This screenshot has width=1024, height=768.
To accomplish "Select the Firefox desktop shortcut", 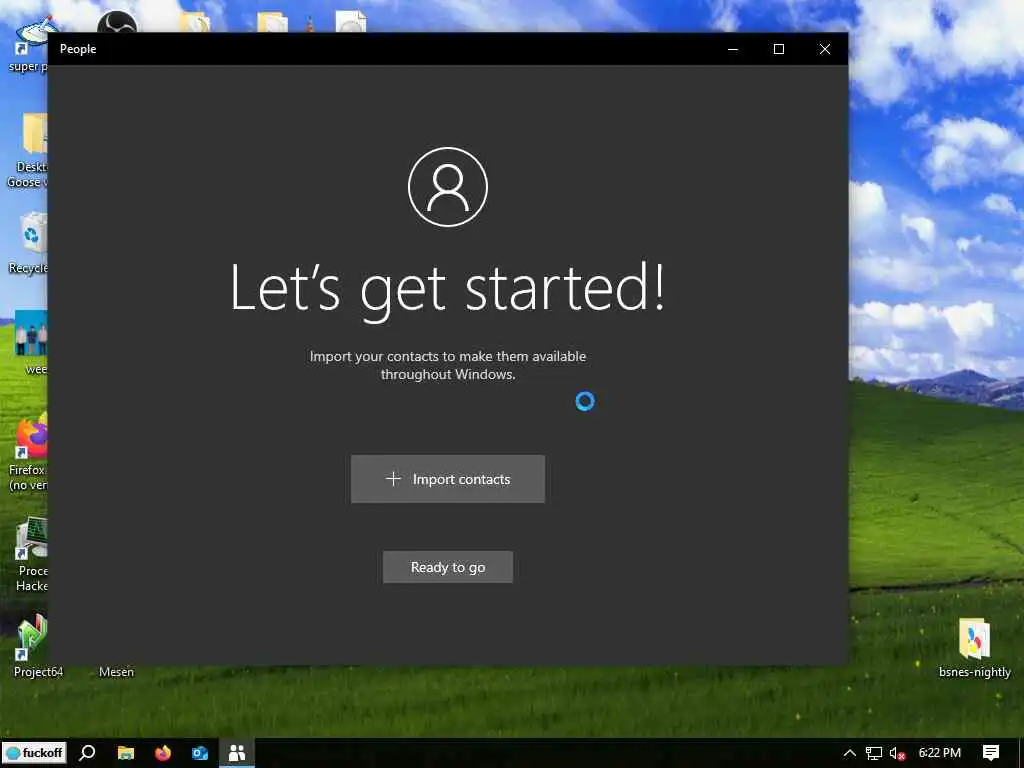I will pos(29,452).
